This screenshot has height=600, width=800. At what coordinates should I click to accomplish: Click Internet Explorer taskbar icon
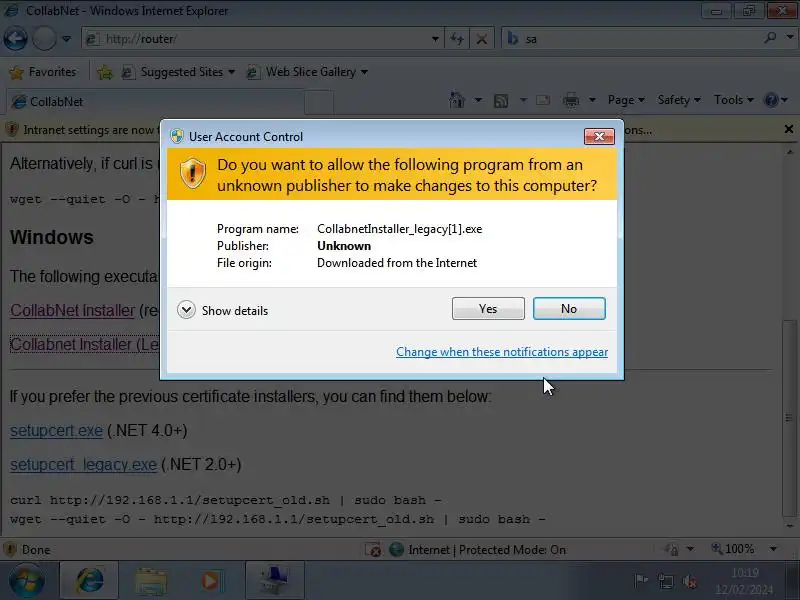[x=89, y=581]
